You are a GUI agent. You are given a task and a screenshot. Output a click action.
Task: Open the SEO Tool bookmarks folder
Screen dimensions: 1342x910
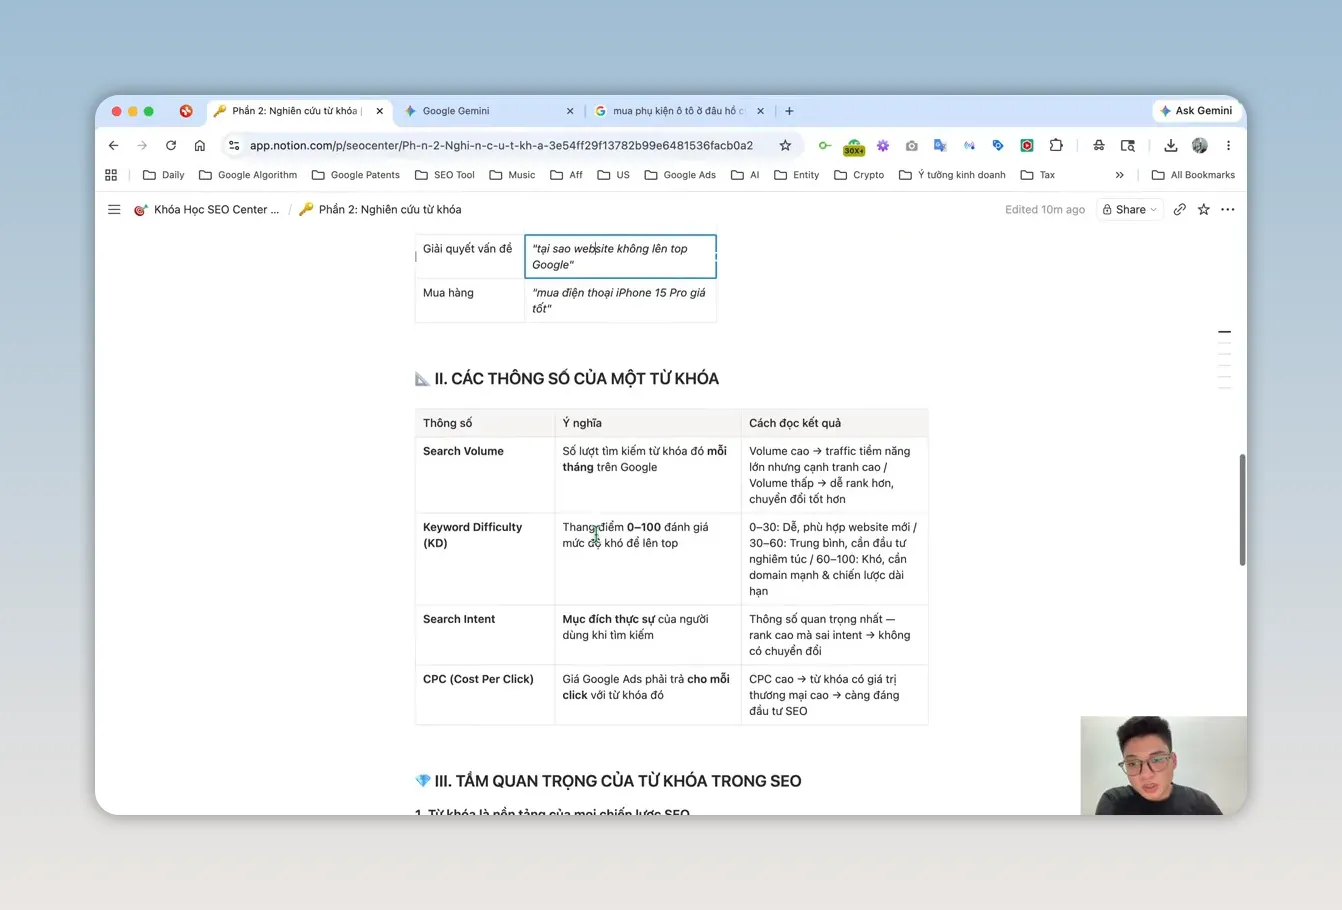click(445, 175)
